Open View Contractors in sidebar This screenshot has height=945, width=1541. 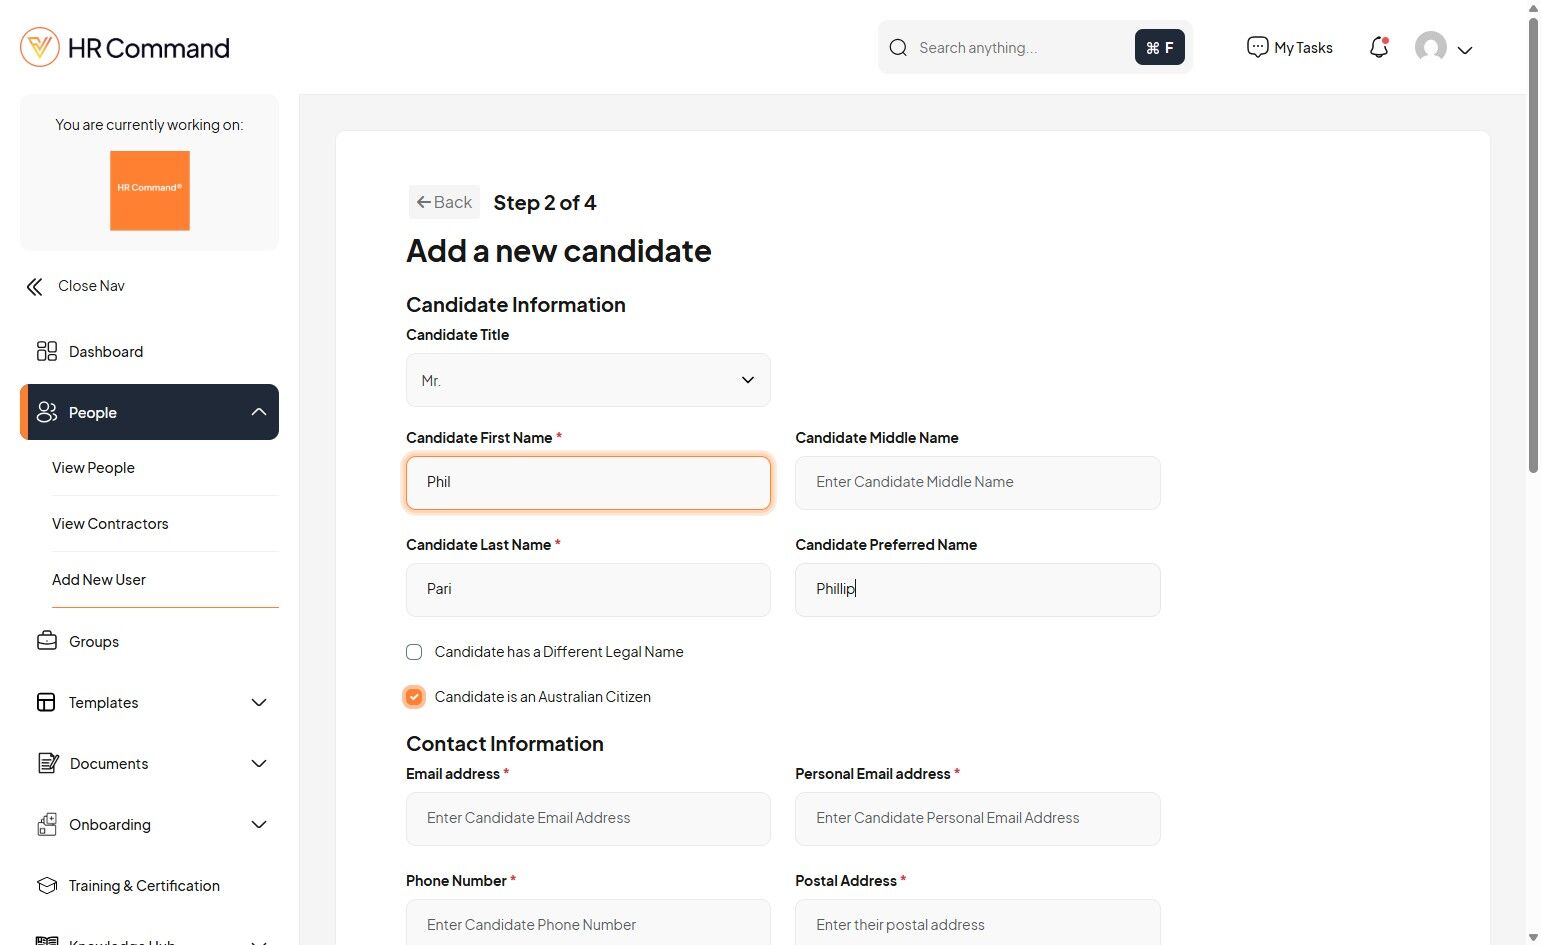(x=110, y=524)
